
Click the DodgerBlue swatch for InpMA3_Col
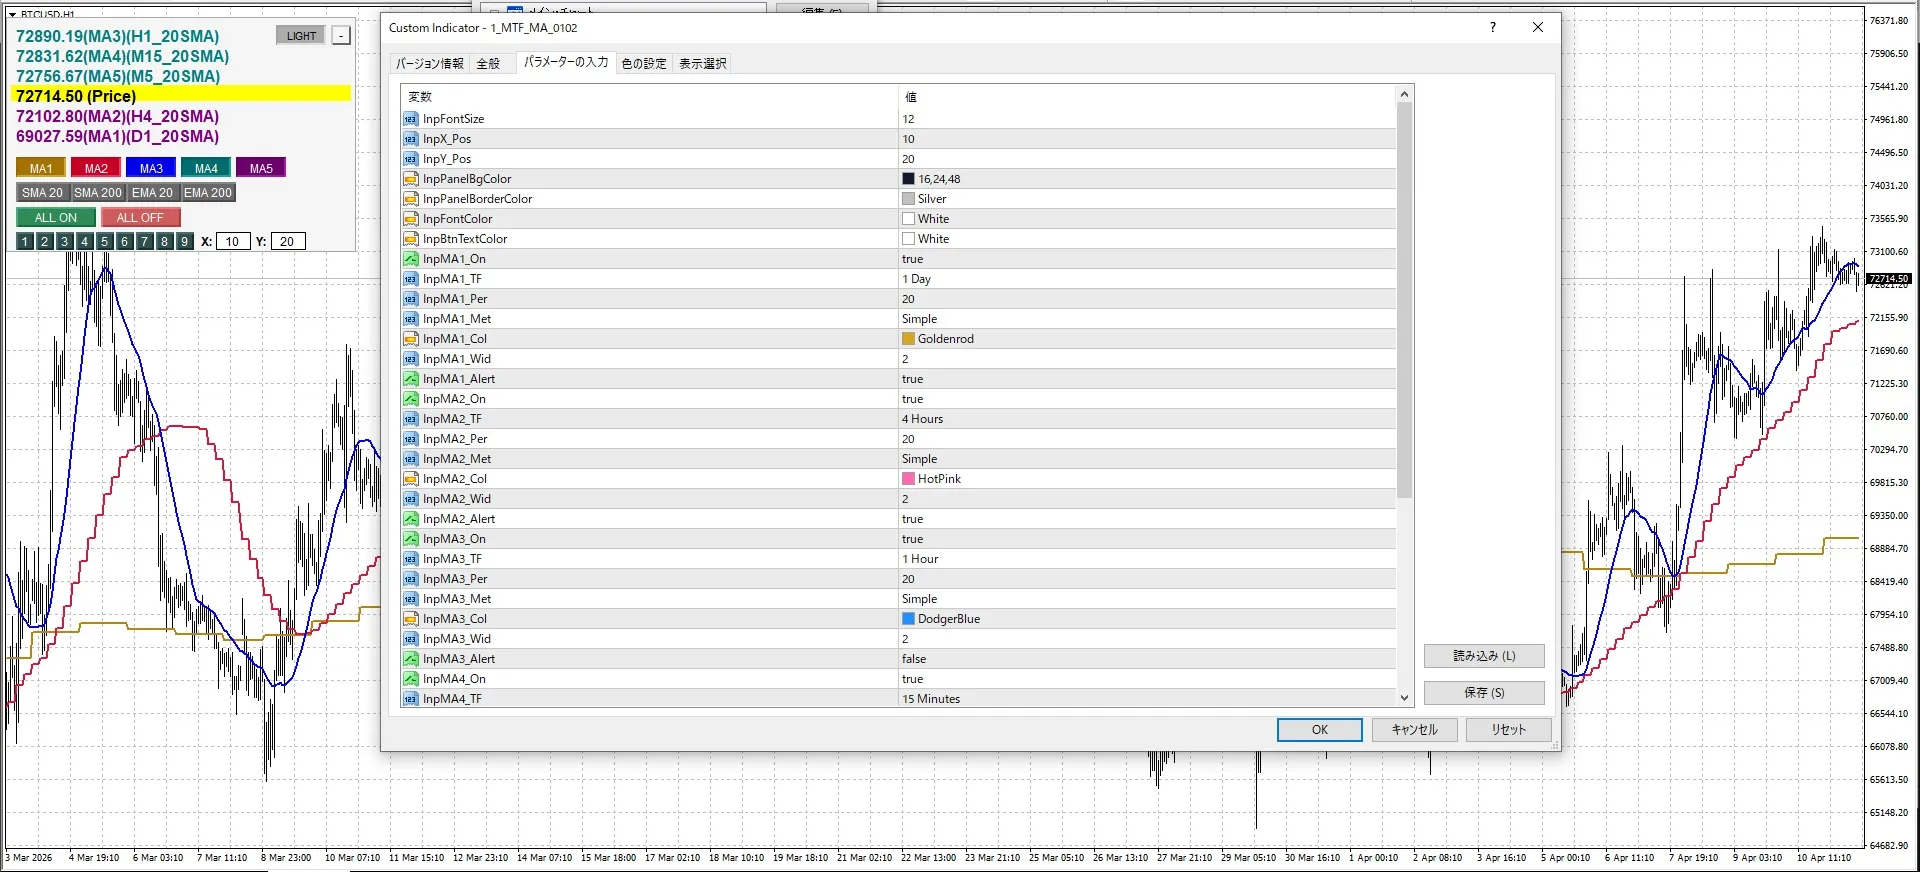908,619
